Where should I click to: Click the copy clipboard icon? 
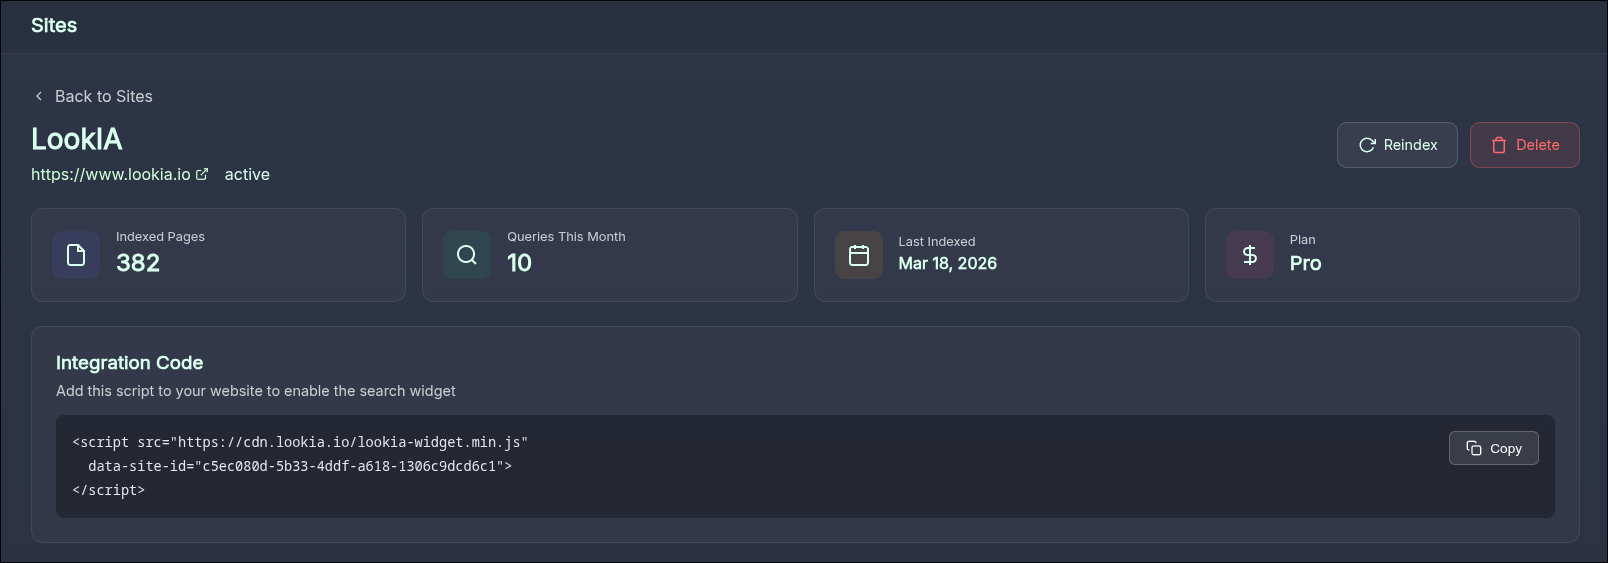(x=1474, y=448)
